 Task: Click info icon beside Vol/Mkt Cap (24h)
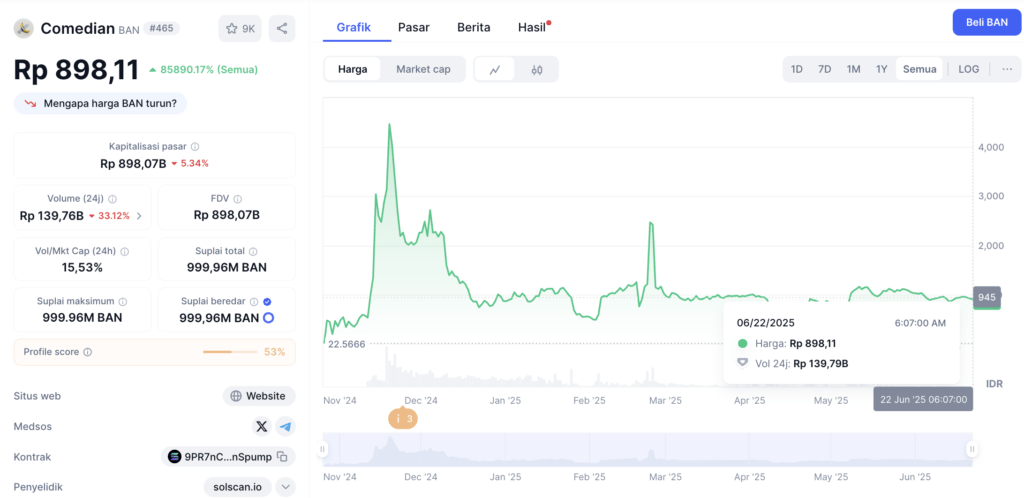pyautogui.click(x=125, y=251)
